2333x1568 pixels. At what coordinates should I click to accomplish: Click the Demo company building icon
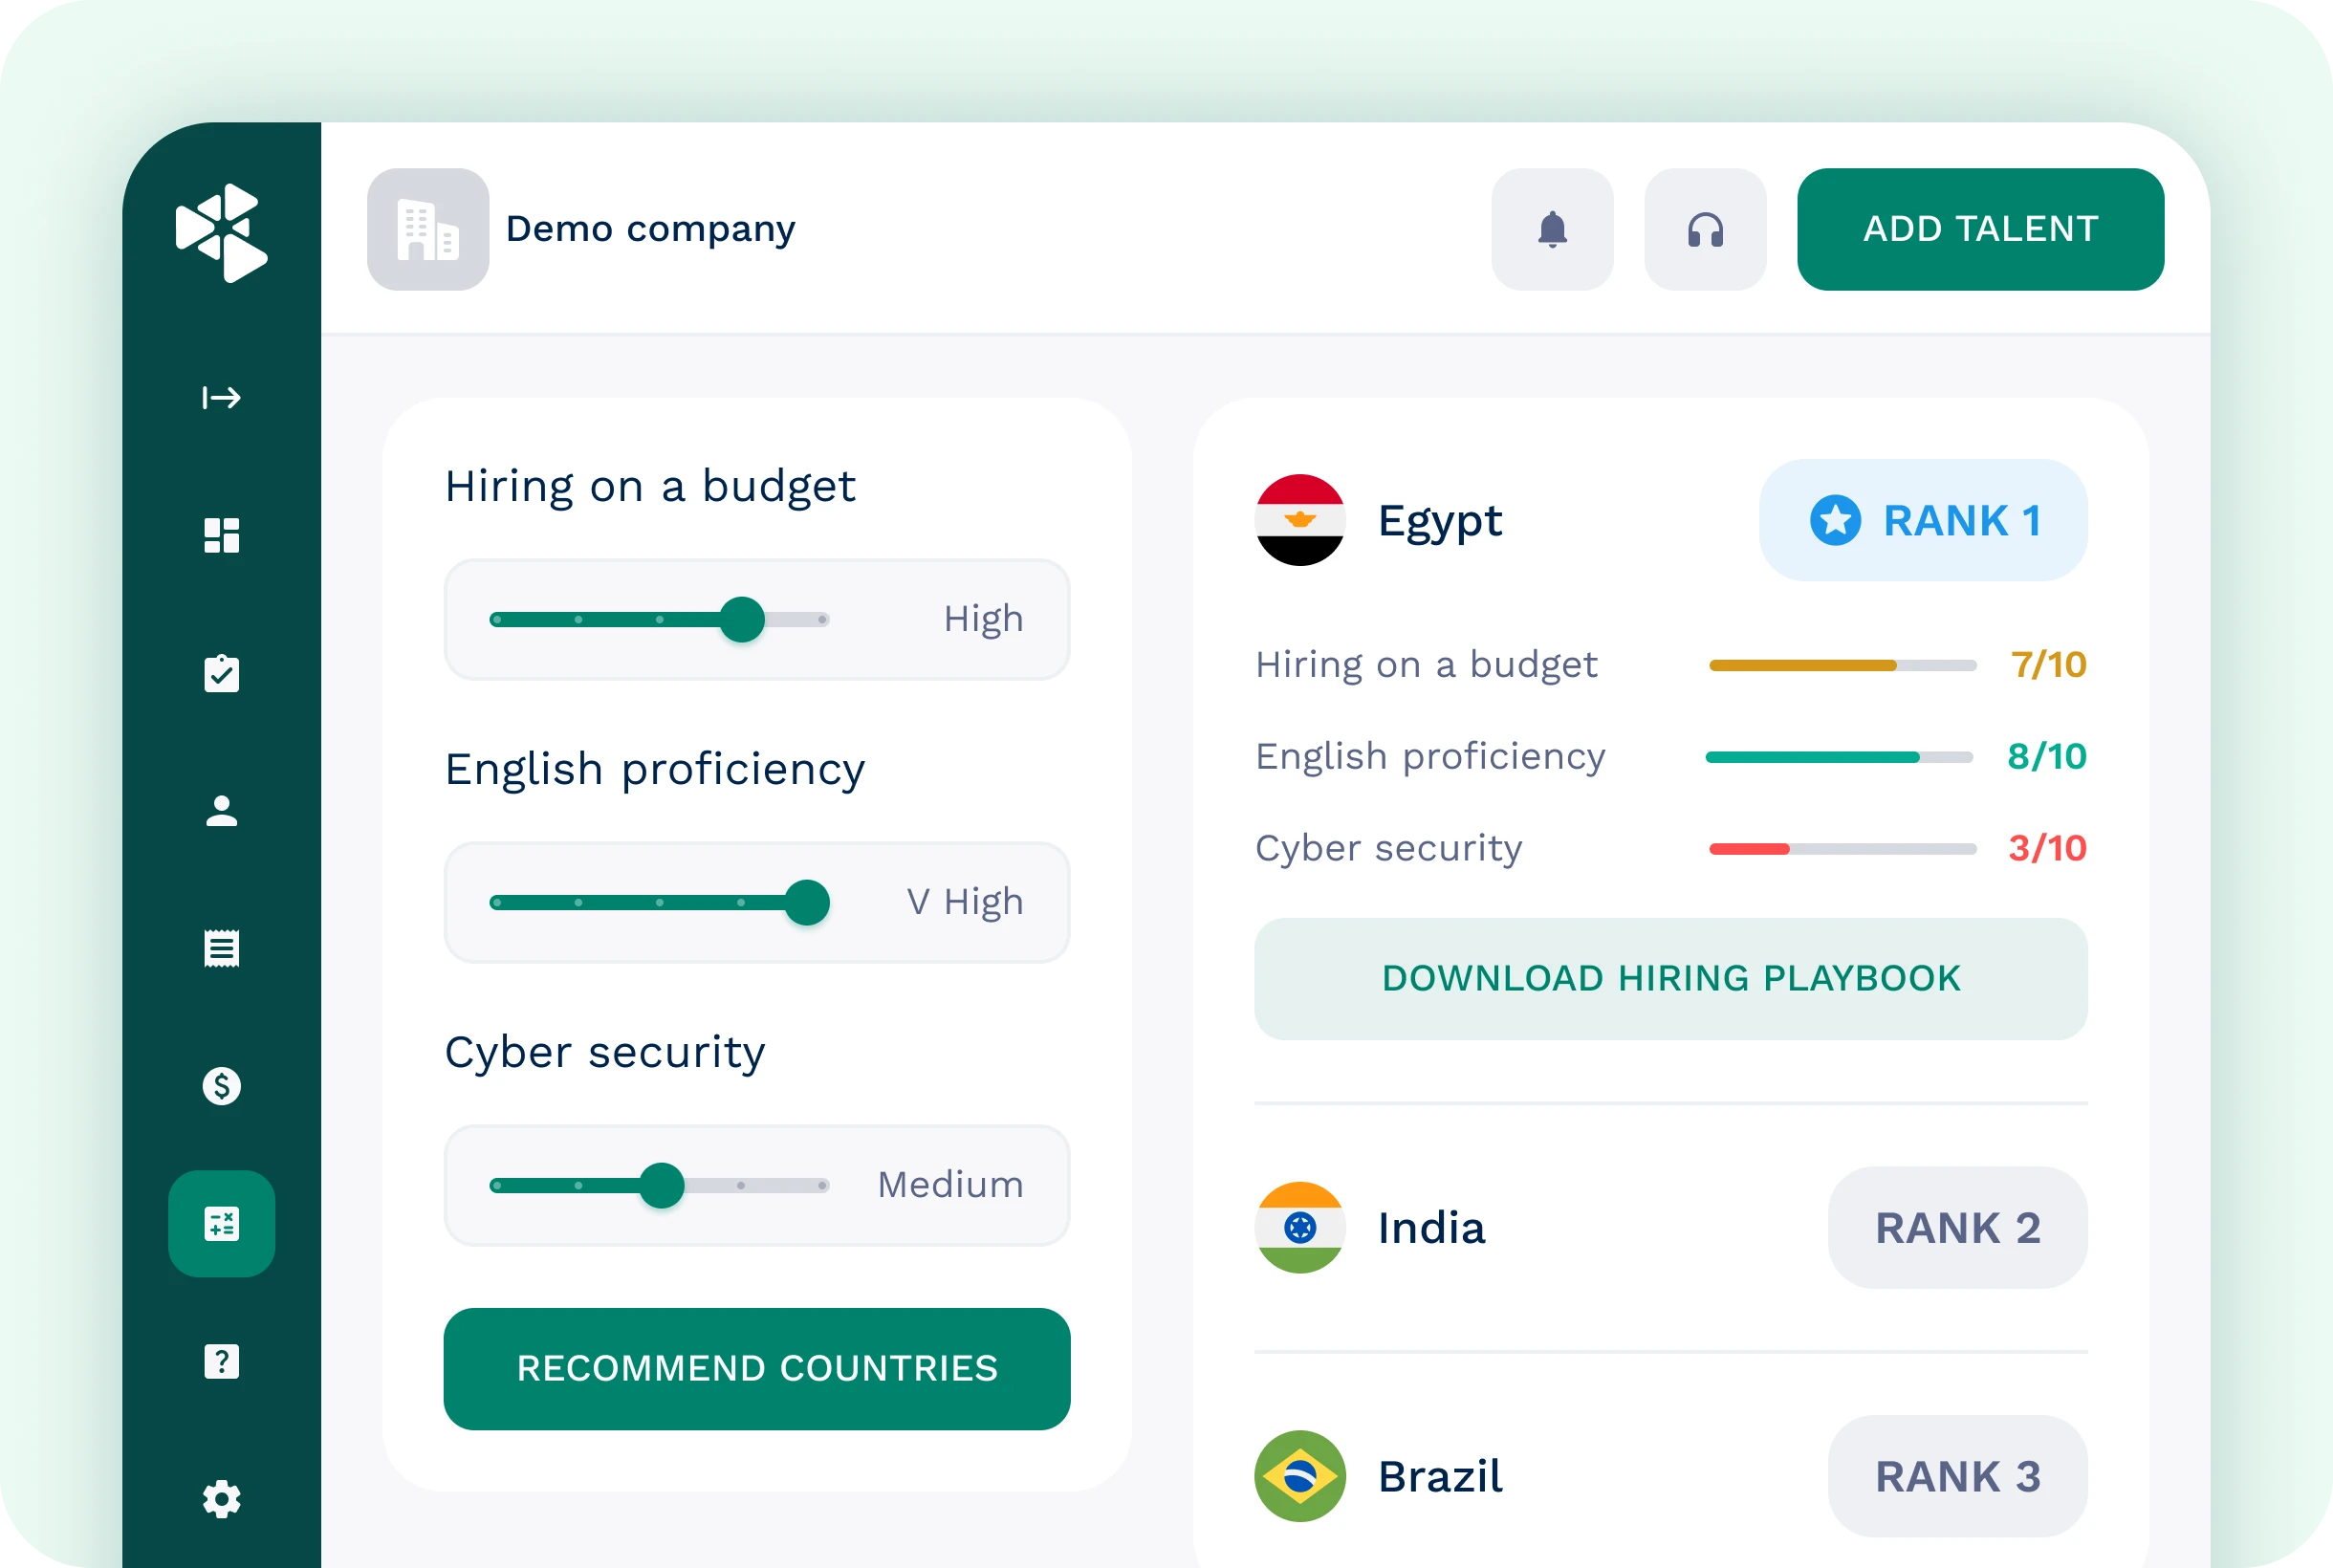tap(427, 229)
